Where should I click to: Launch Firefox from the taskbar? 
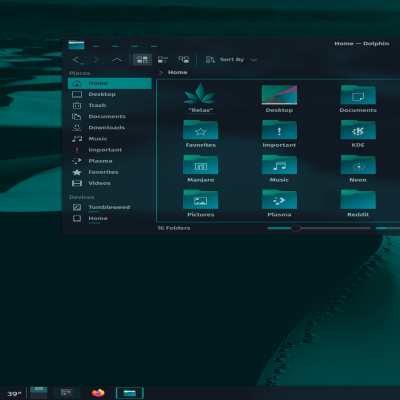point(98,393)
